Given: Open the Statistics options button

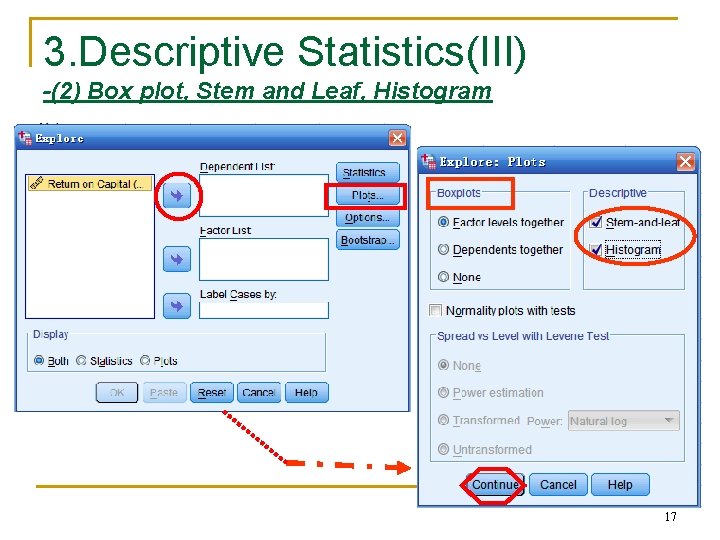Looking at the screenshot, I should [367, 172].
